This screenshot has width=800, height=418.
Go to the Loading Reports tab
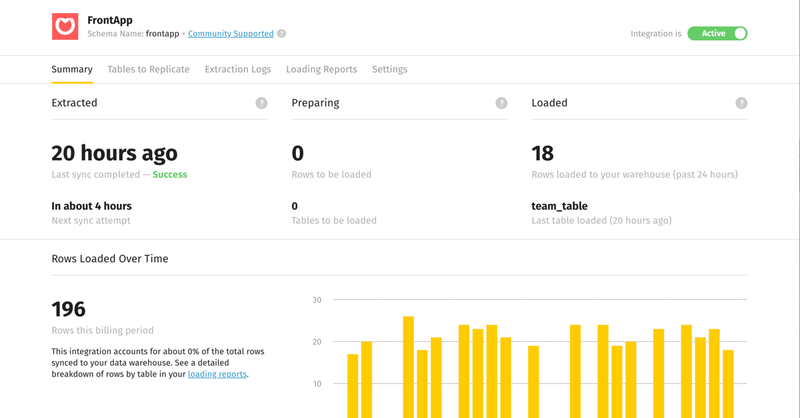(321, 70)
